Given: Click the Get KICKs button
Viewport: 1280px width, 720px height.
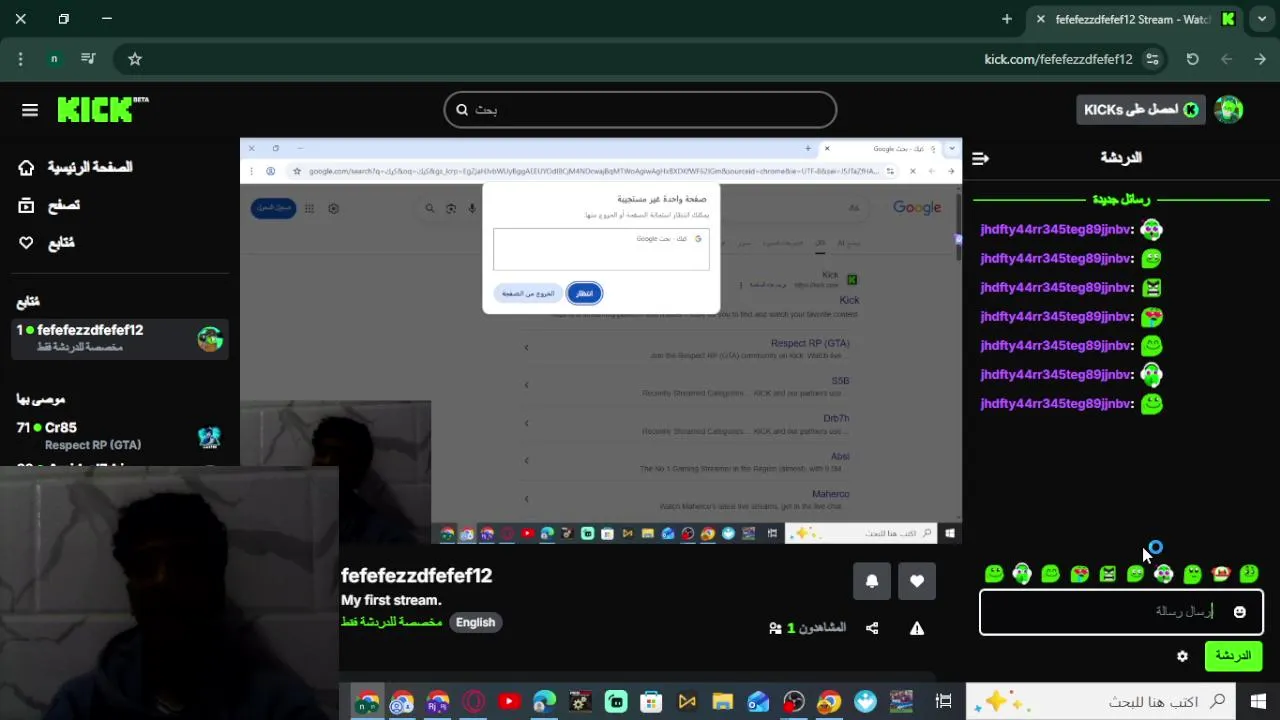Looking at the screenshot, I should pyautogui.click(x=1141, y=110).
